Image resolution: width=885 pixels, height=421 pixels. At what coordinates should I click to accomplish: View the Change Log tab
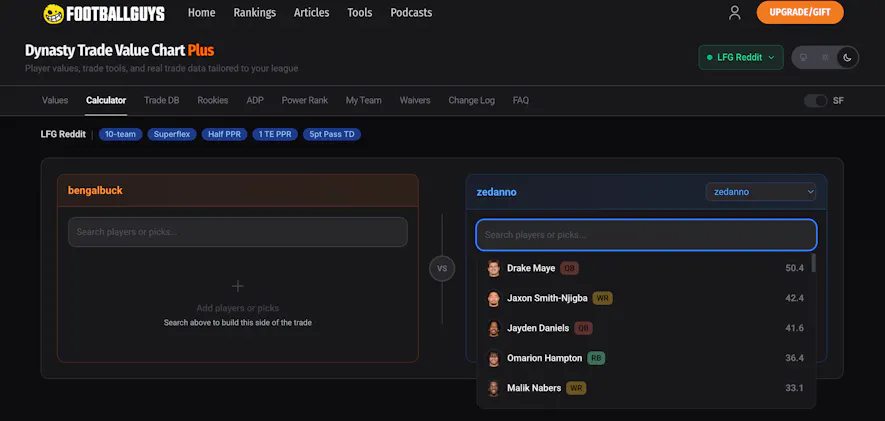click(x=472, y=100)
